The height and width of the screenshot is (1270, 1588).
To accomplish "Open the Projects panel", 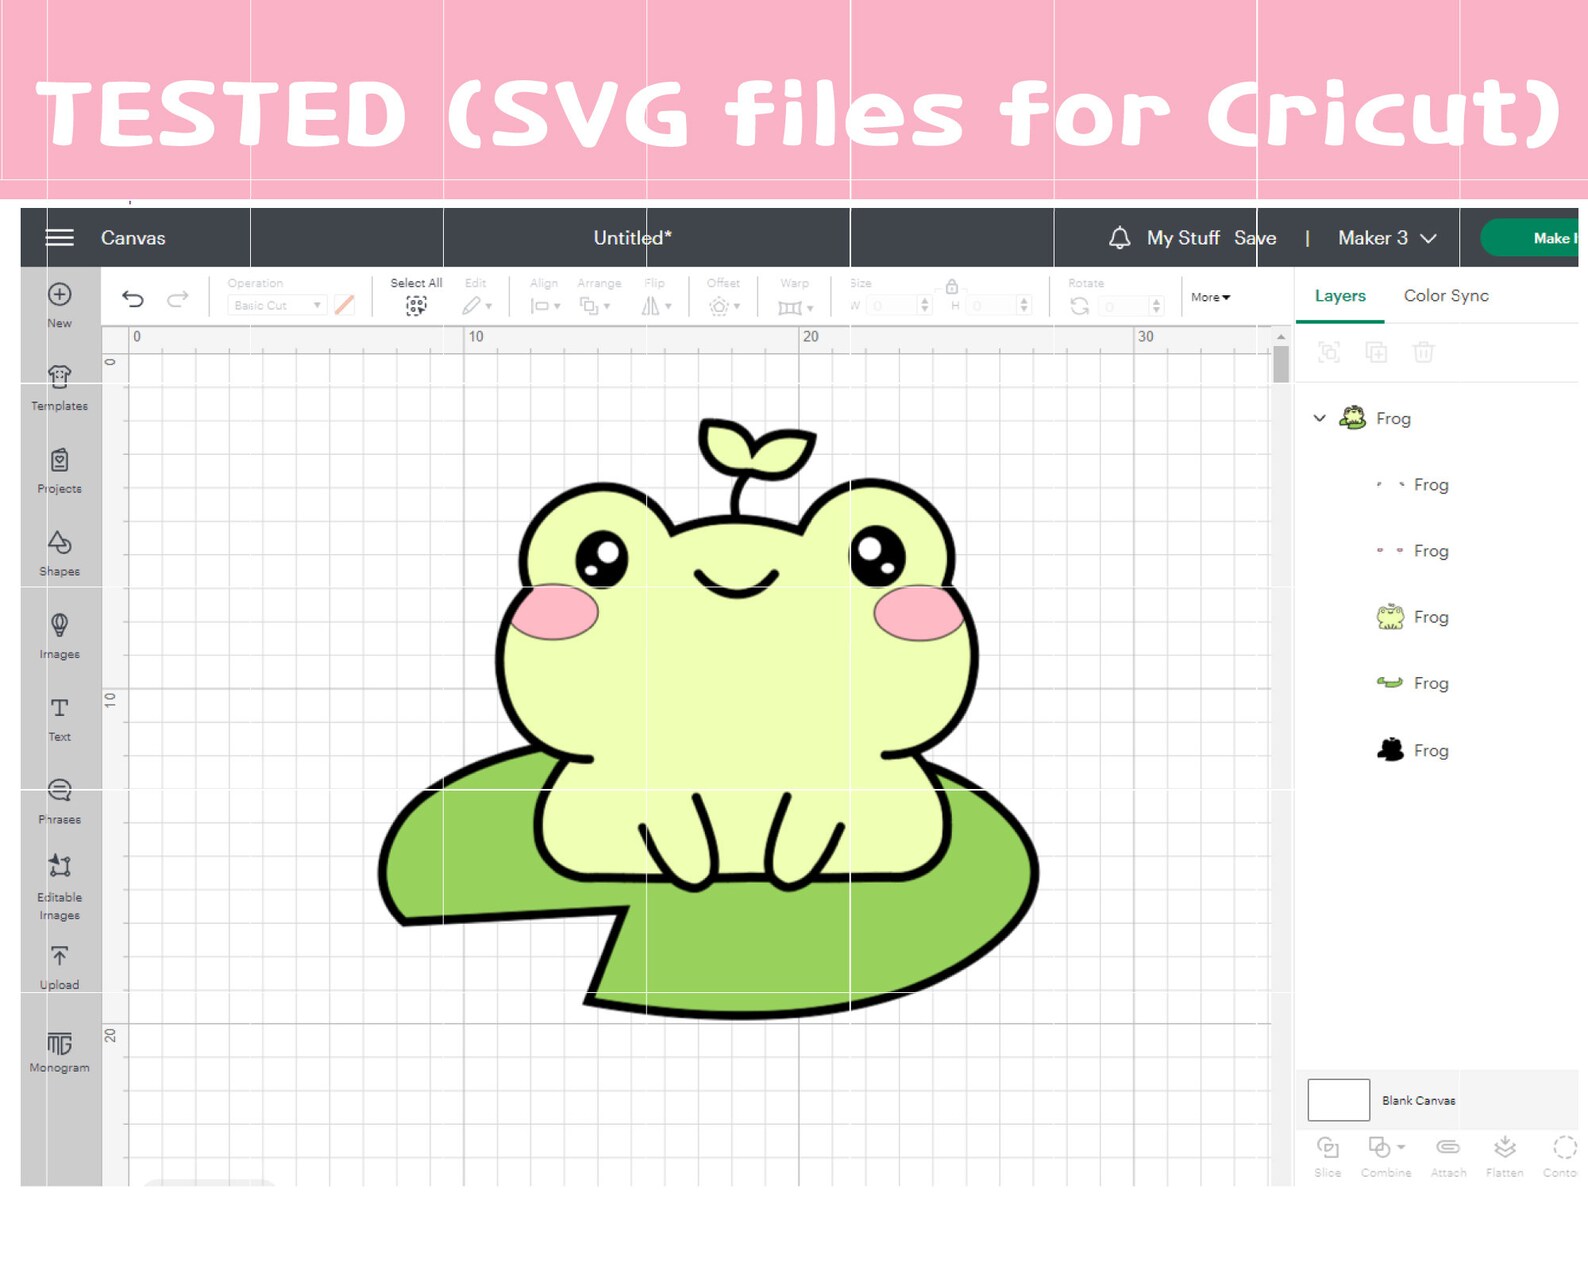I will tap(59, 471).
